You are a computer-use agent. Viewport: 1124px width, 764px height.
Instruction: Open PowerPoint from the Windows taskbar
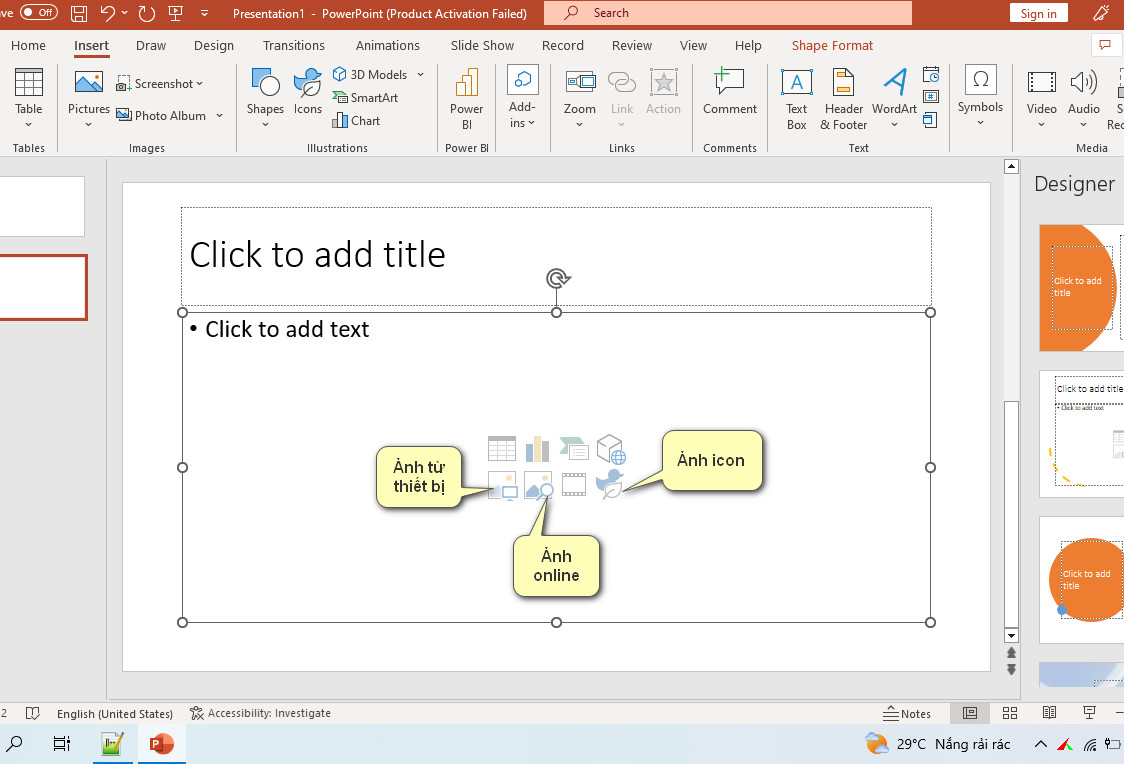(162, 744)
